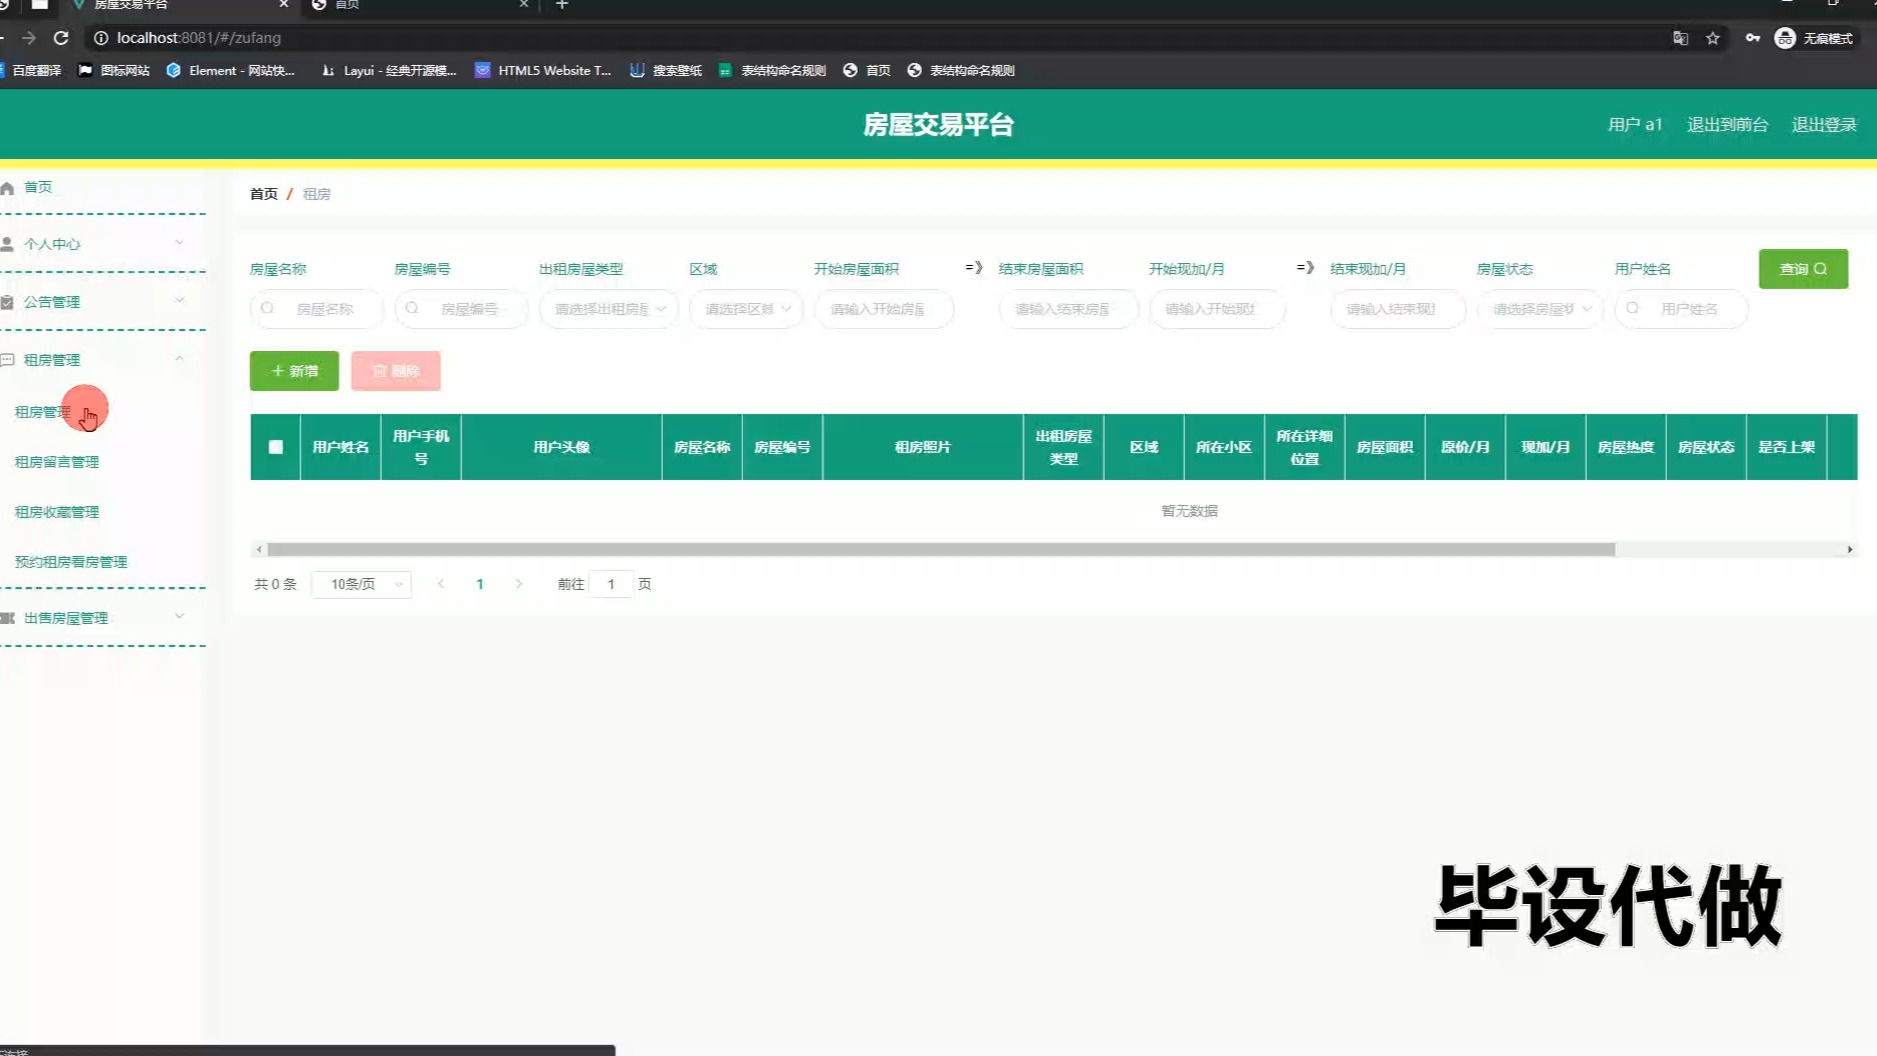Open HTML5 Website bookmark

(543, 70)
